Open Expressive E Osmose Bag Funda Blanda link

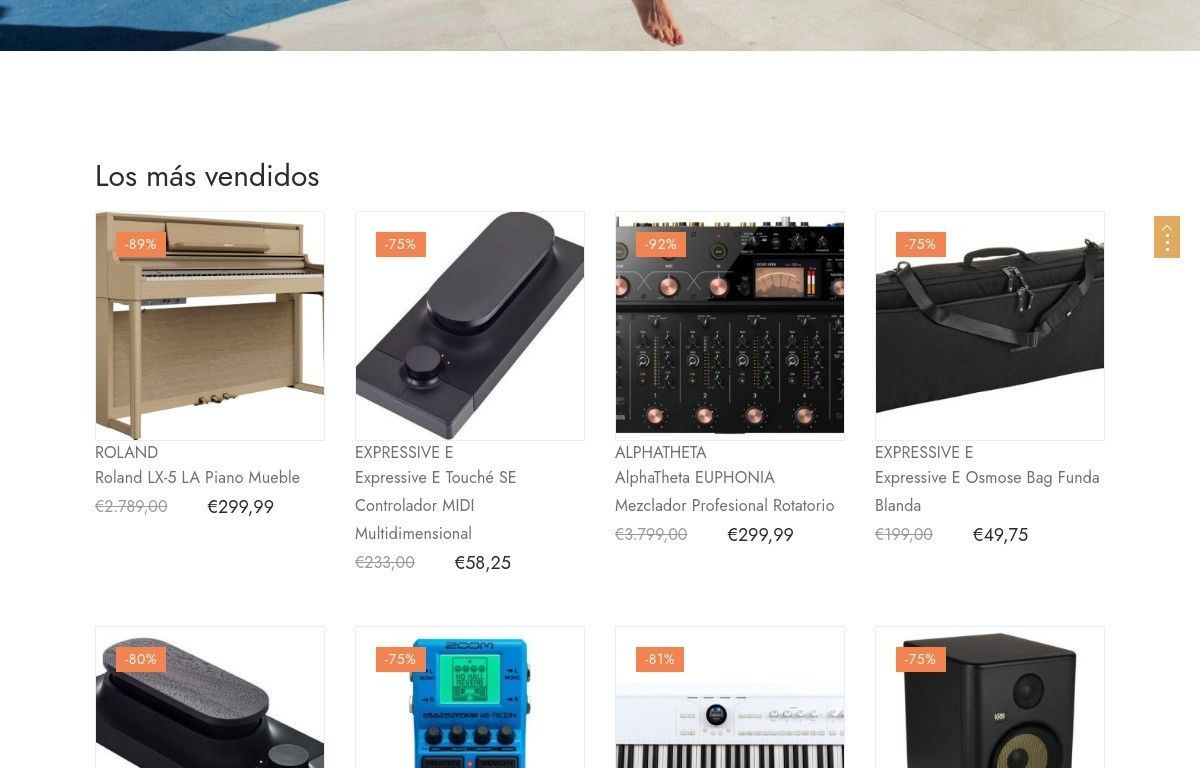pyautogui.click(x=987, y=492)
